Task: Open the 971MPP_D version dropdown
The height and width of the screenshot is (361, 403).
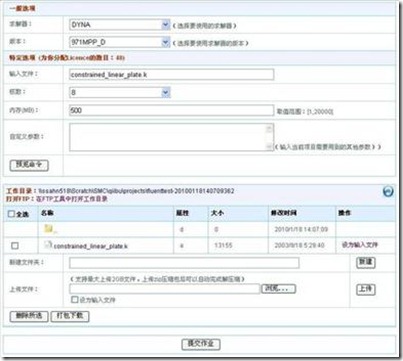Action: point(120,42)
